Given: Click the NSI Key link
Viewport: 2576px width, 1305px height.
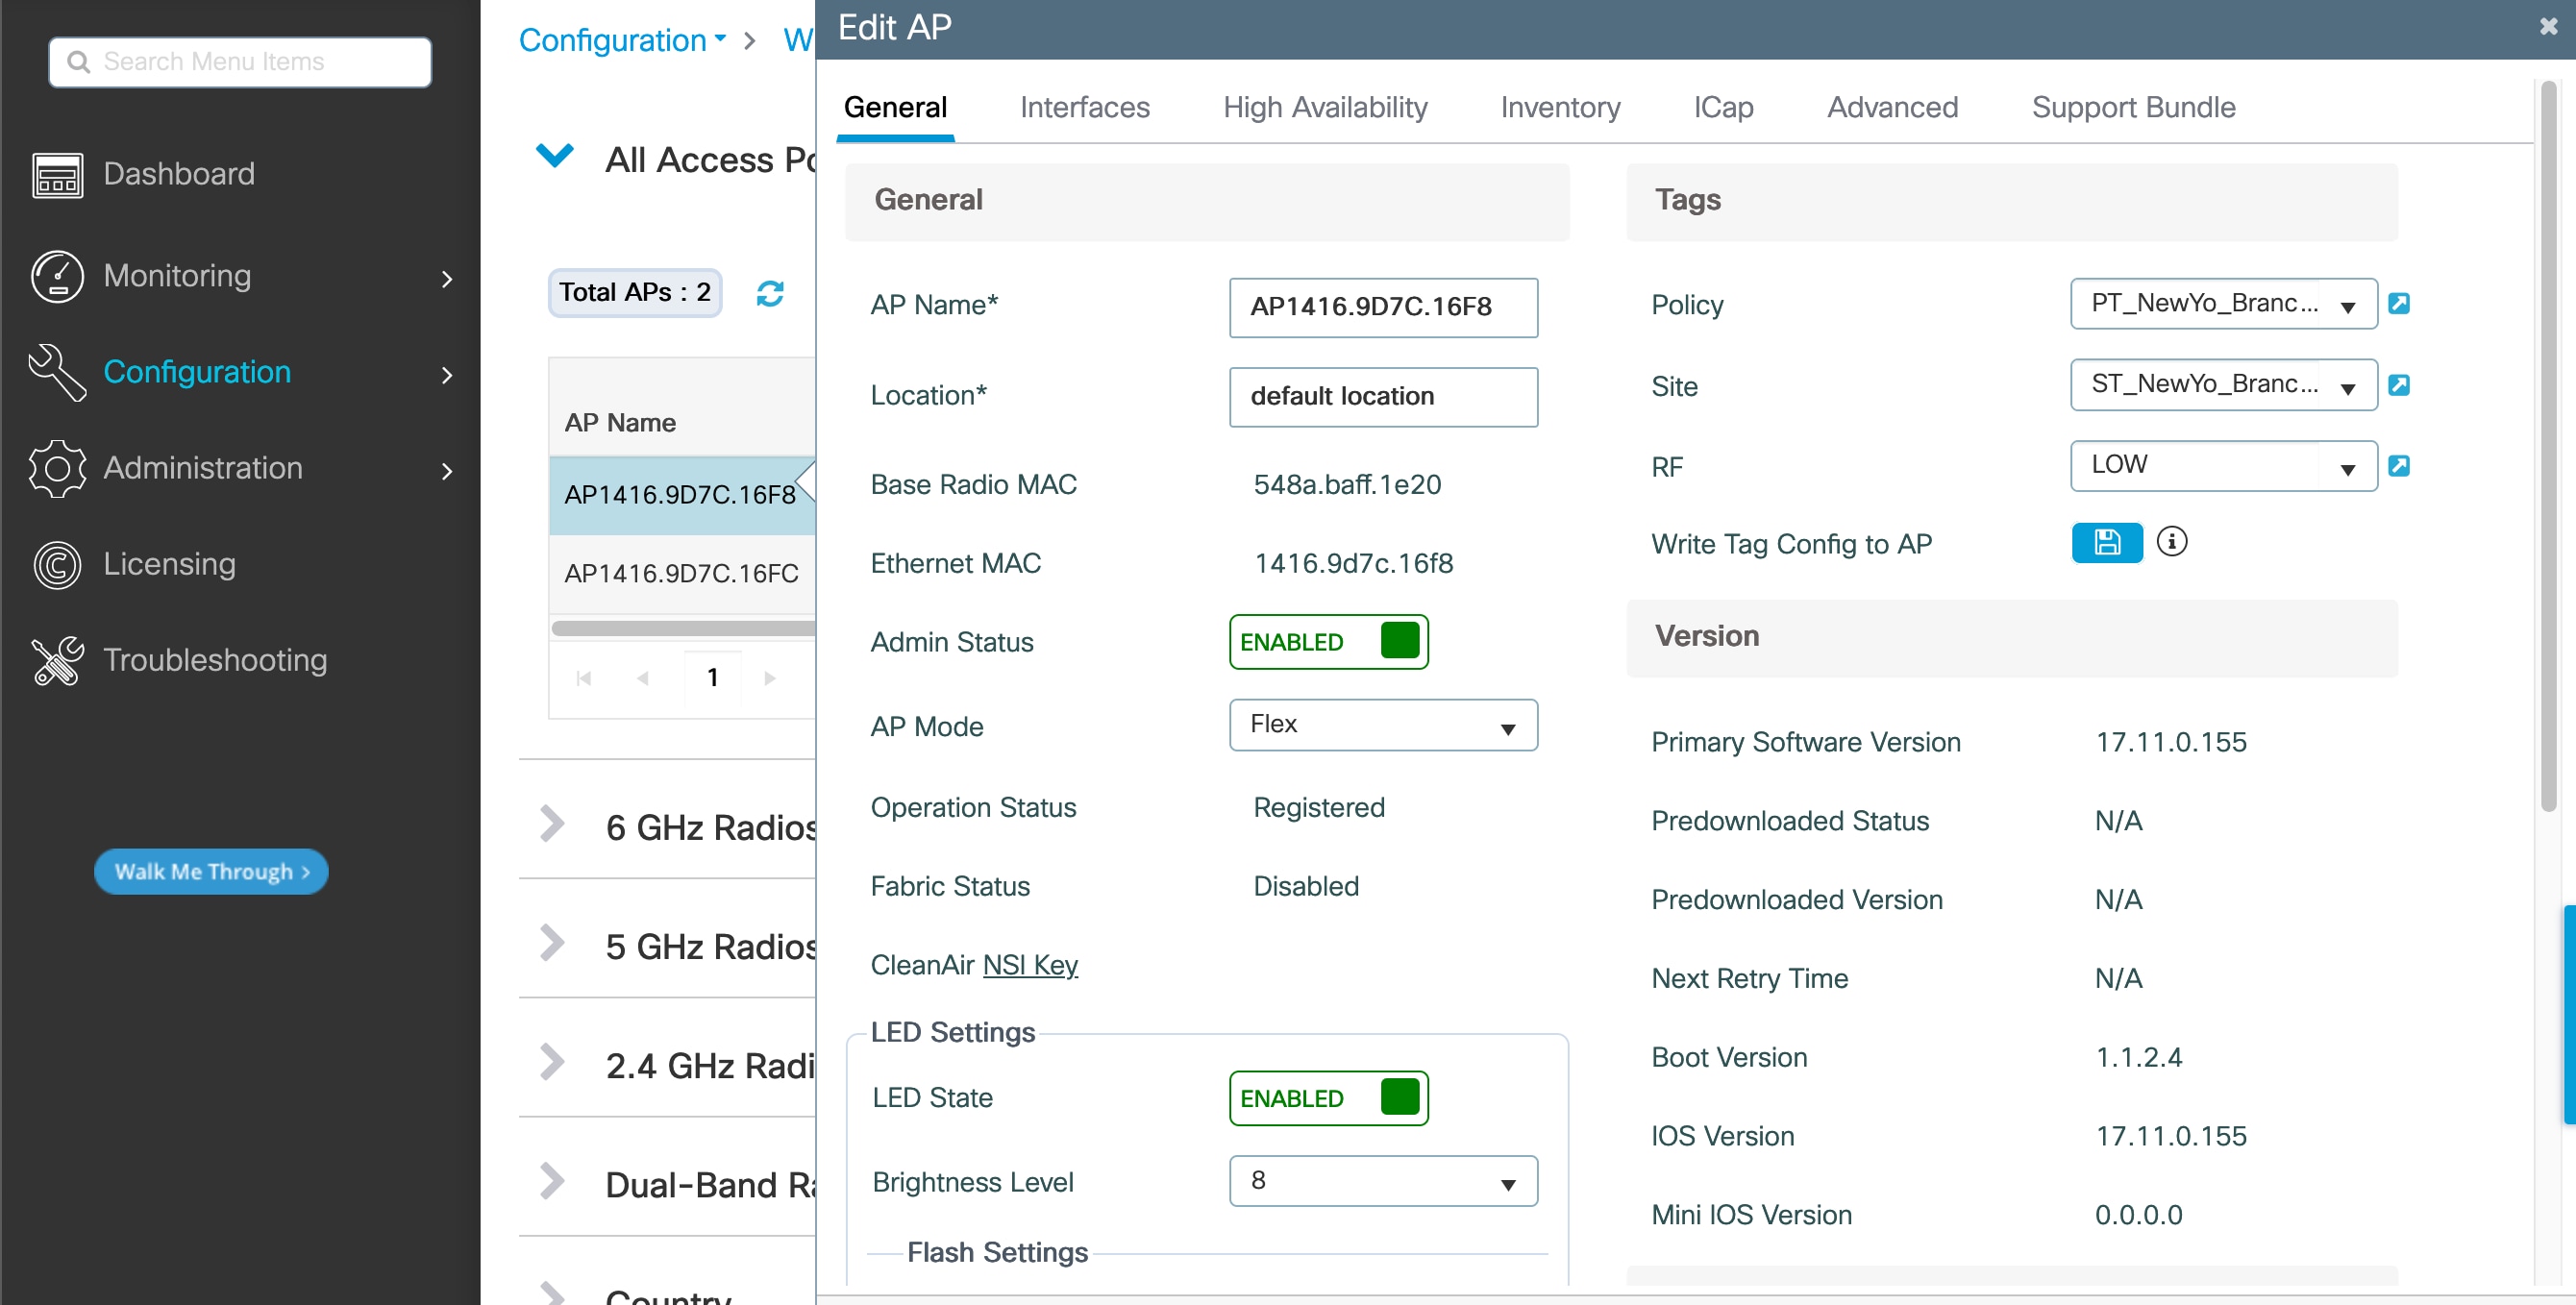Looking at the screenshot, I should tap(1029, 965).
